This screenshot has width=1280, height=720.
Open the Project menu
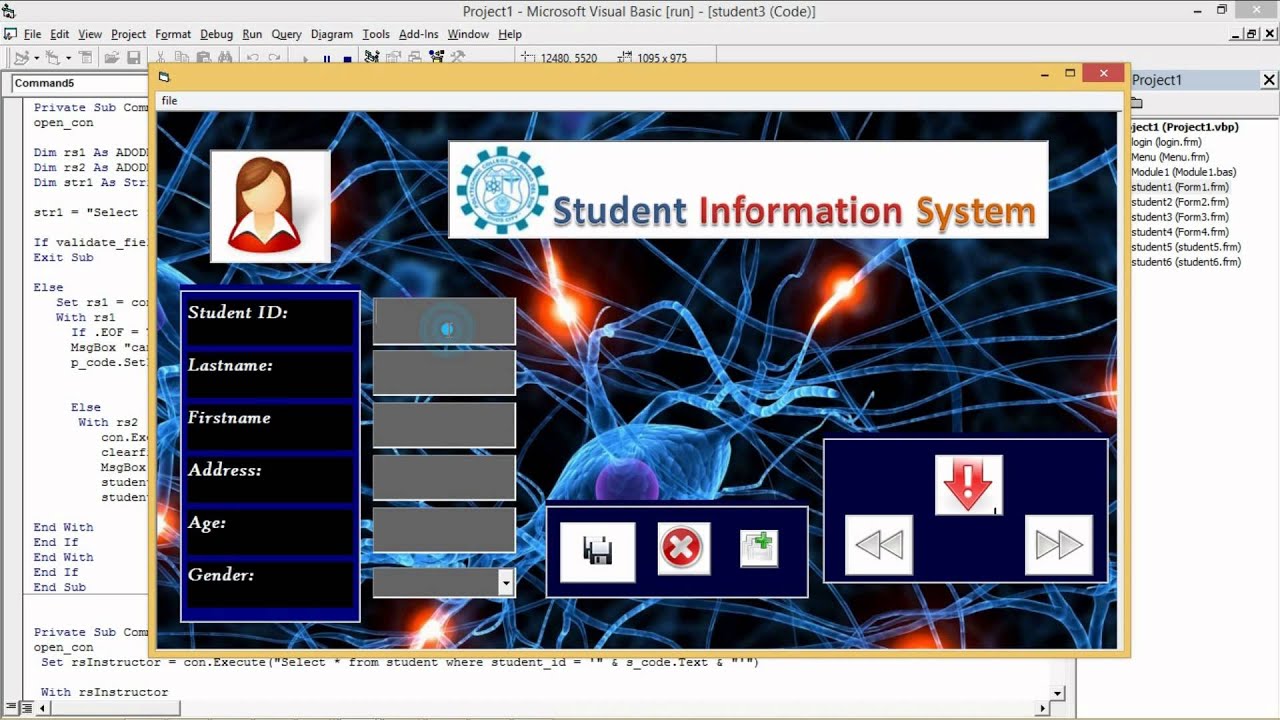click(x=128, y=34)
